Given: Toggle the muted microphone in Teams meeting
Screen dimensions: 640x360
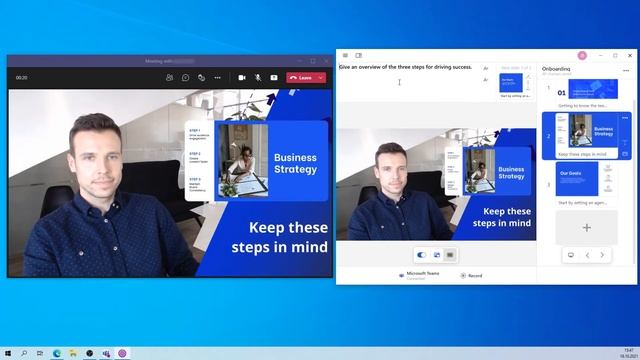Looking at the screenshot, I should (258, 78).
